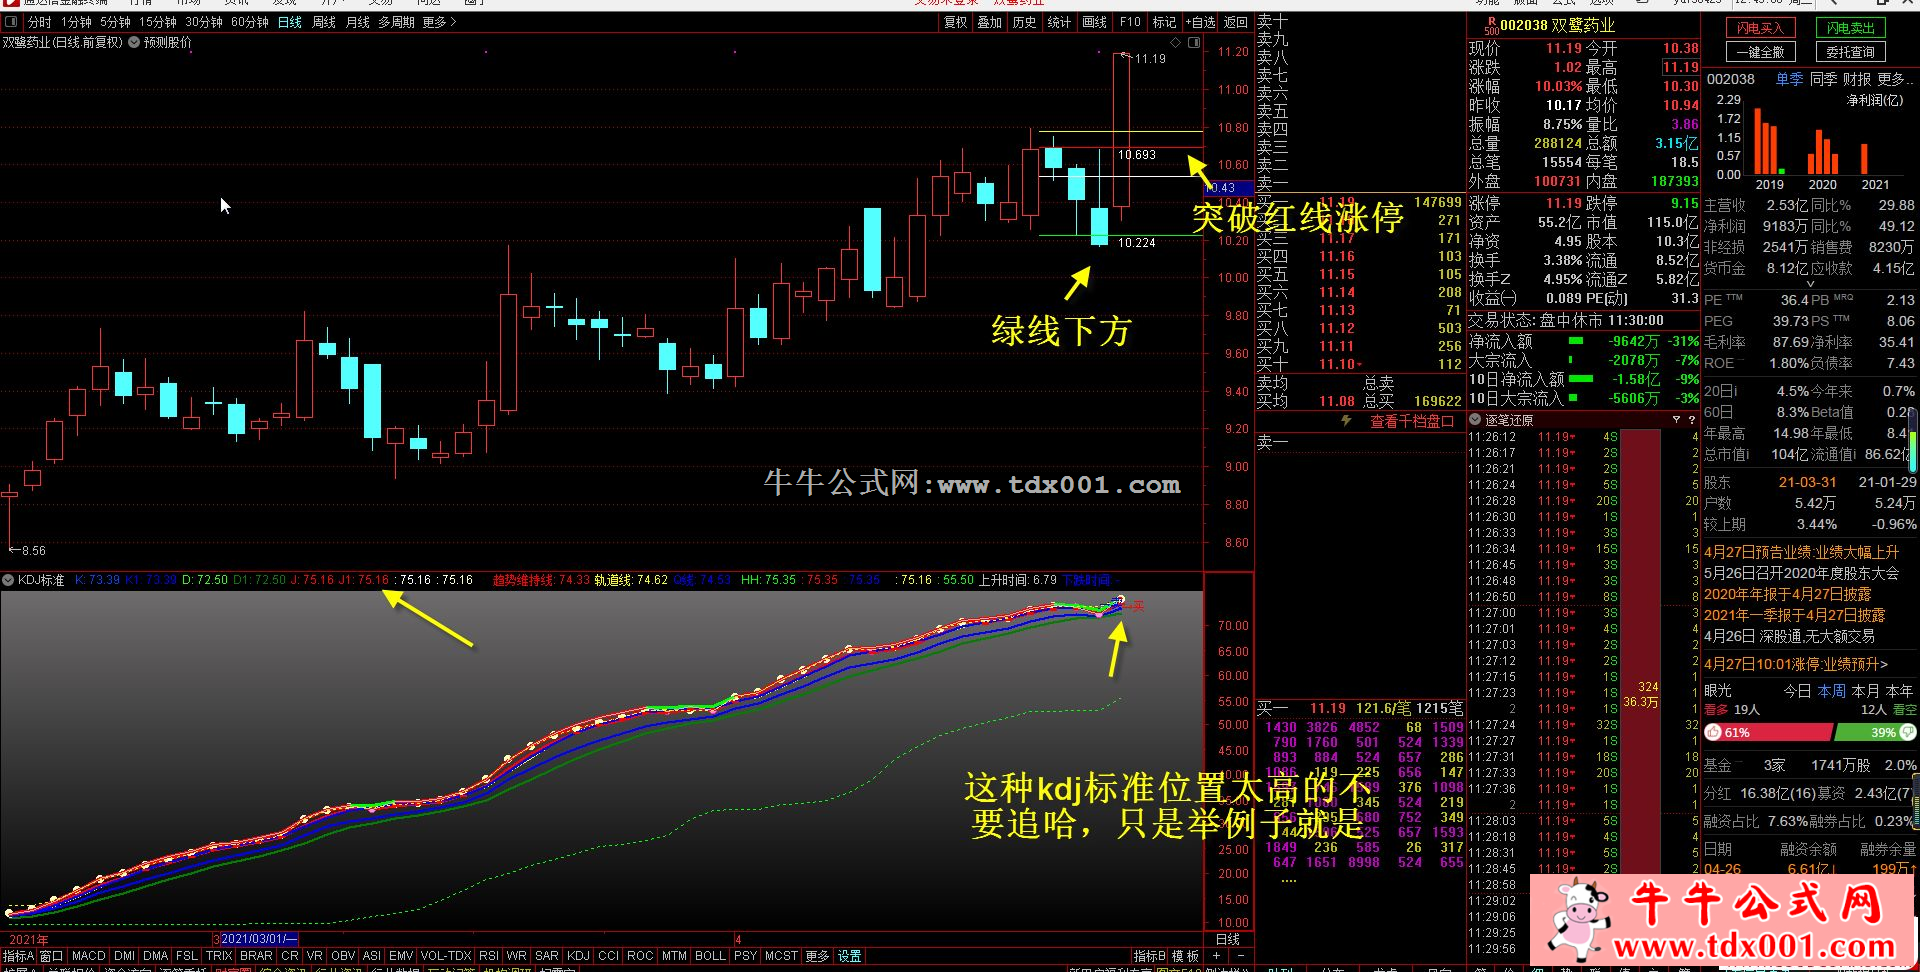Expand 更多 periods chevron
The height and width of the screenshot is (972, 1920).
439,22
